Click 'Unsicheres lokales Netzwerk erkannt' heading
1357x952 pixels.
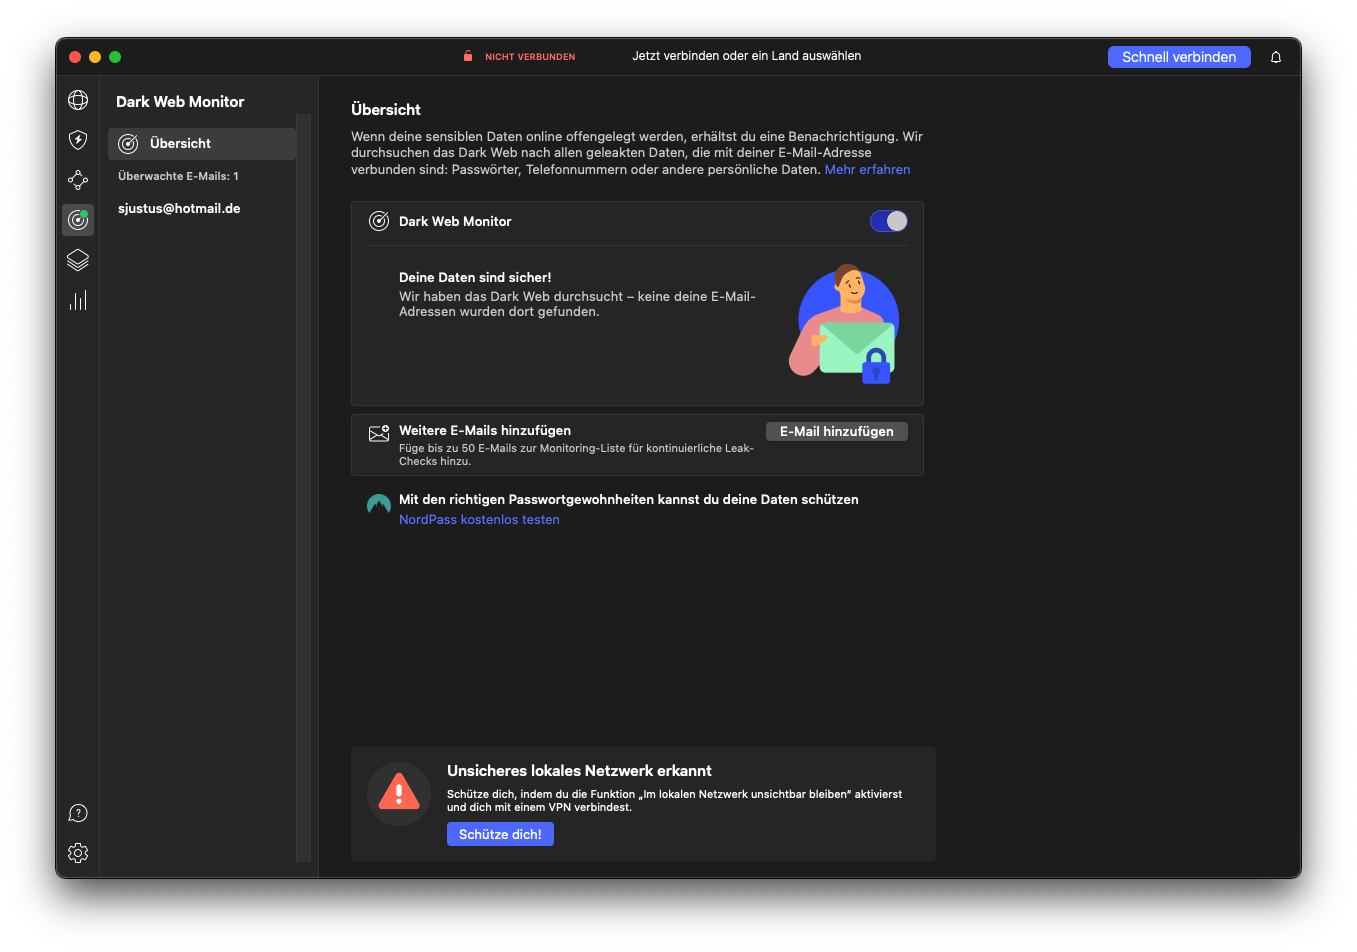(x=579, y=770)
